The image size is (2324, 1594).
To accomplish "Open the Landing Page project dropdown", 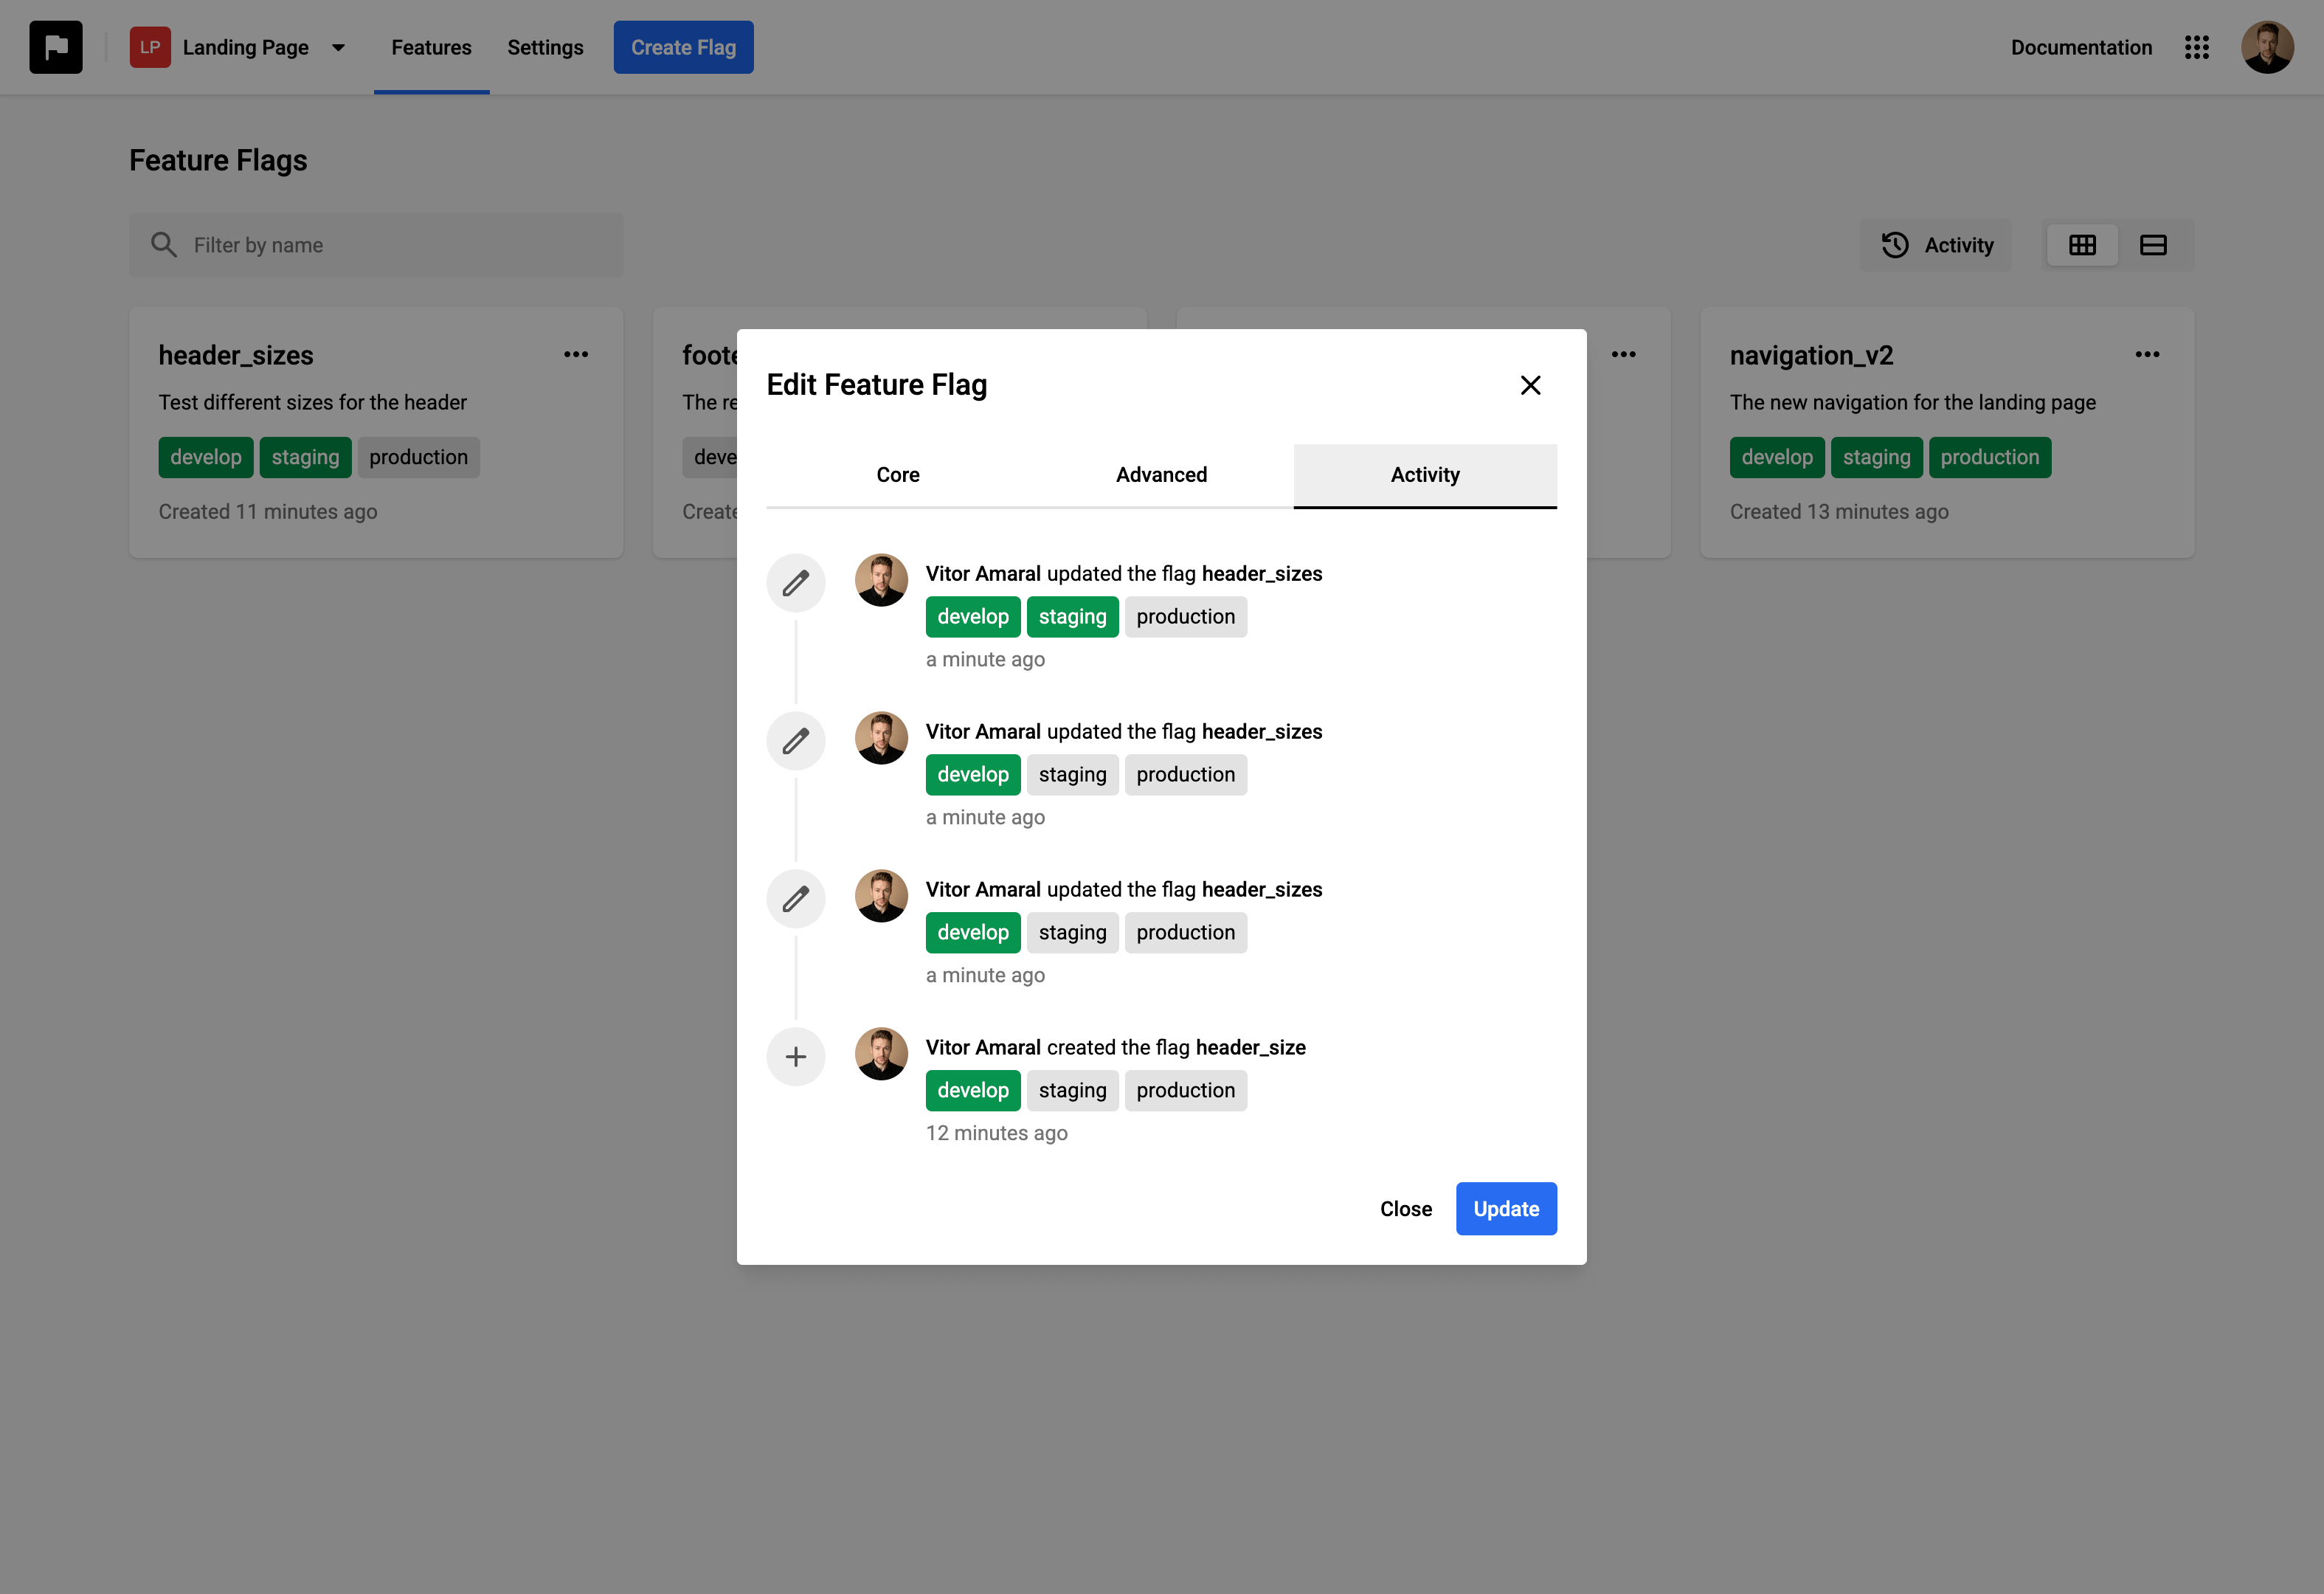I will click(338, 47).
